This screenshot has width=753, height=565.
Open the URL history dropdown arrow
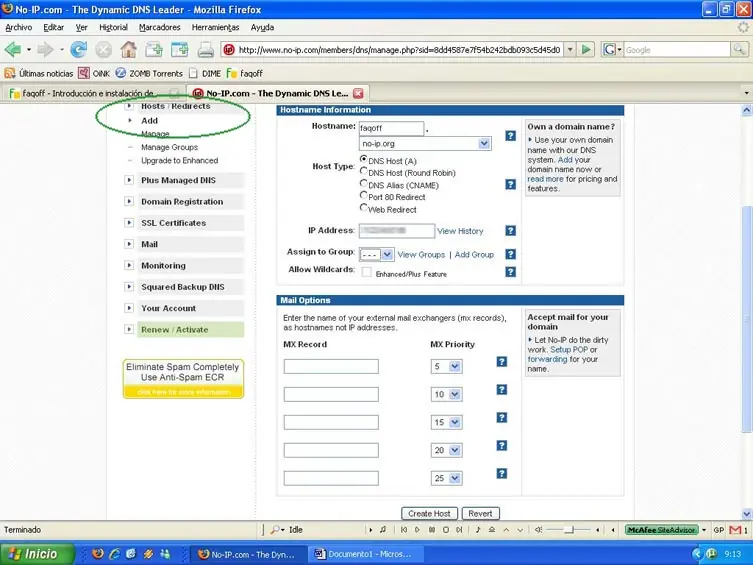(x=570, y=49)
